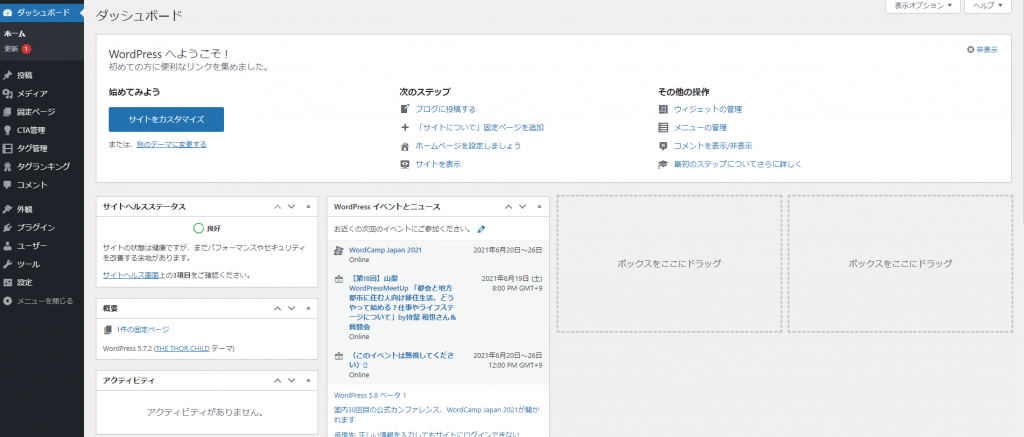The height and width of the screenshot is (437, 1024).
Task: Click the dashboard gauge icon in sidebar
Action: point(8,12)
